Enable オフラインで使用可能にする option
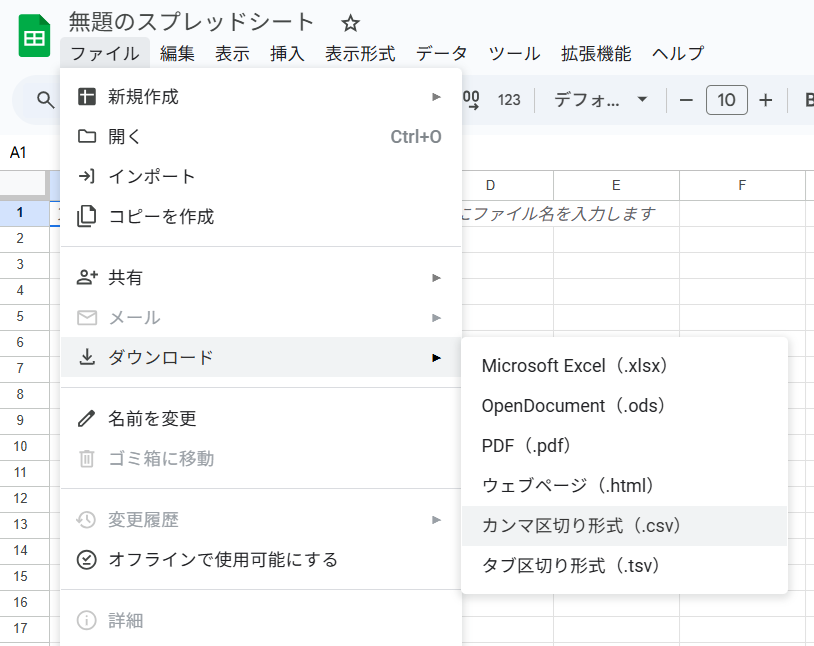This screenshot has width=814, height=646. [x=222, y=559]
